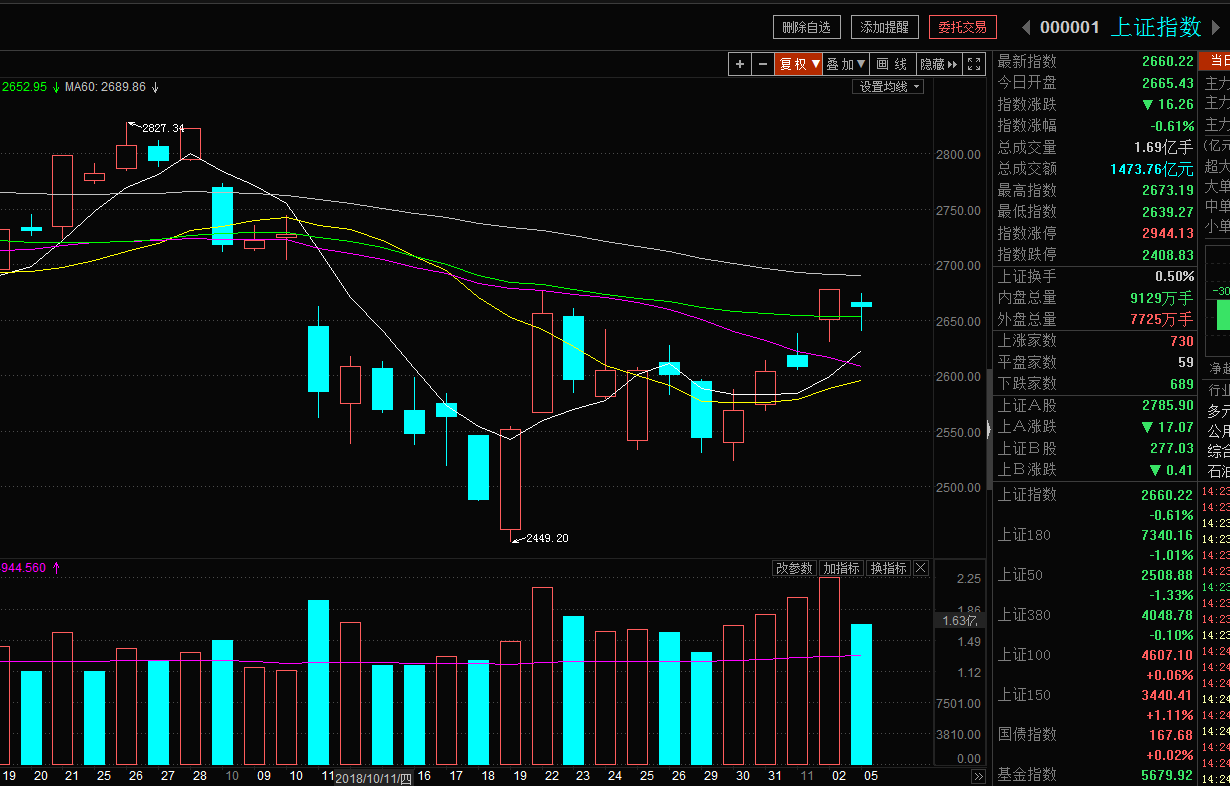
Task: Click 删除自选 button
Action: point(807,27)
